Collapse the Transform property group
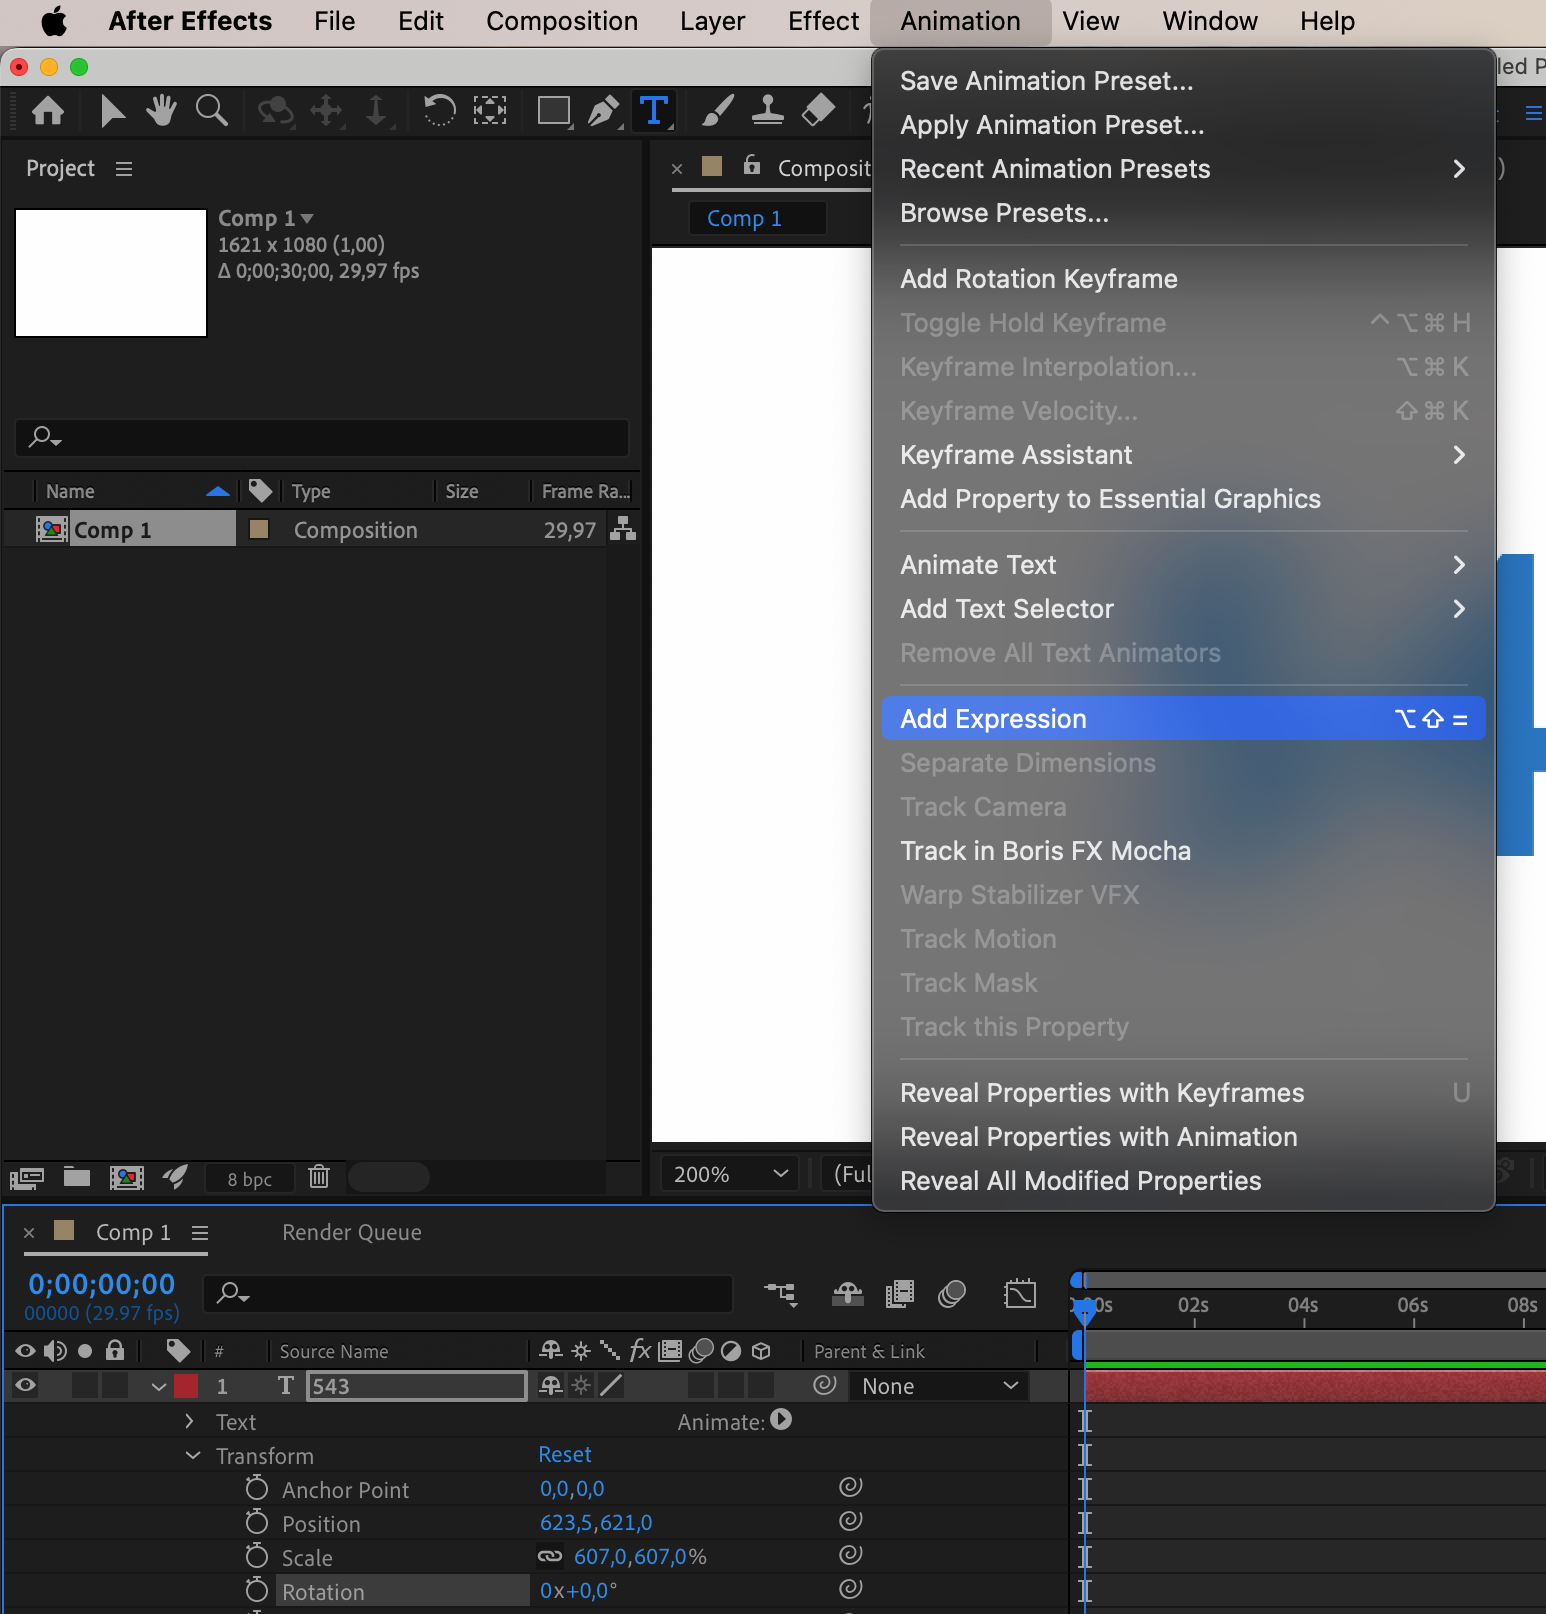This screenshot has width=1546, height=1614. [x=193, y=1455]
